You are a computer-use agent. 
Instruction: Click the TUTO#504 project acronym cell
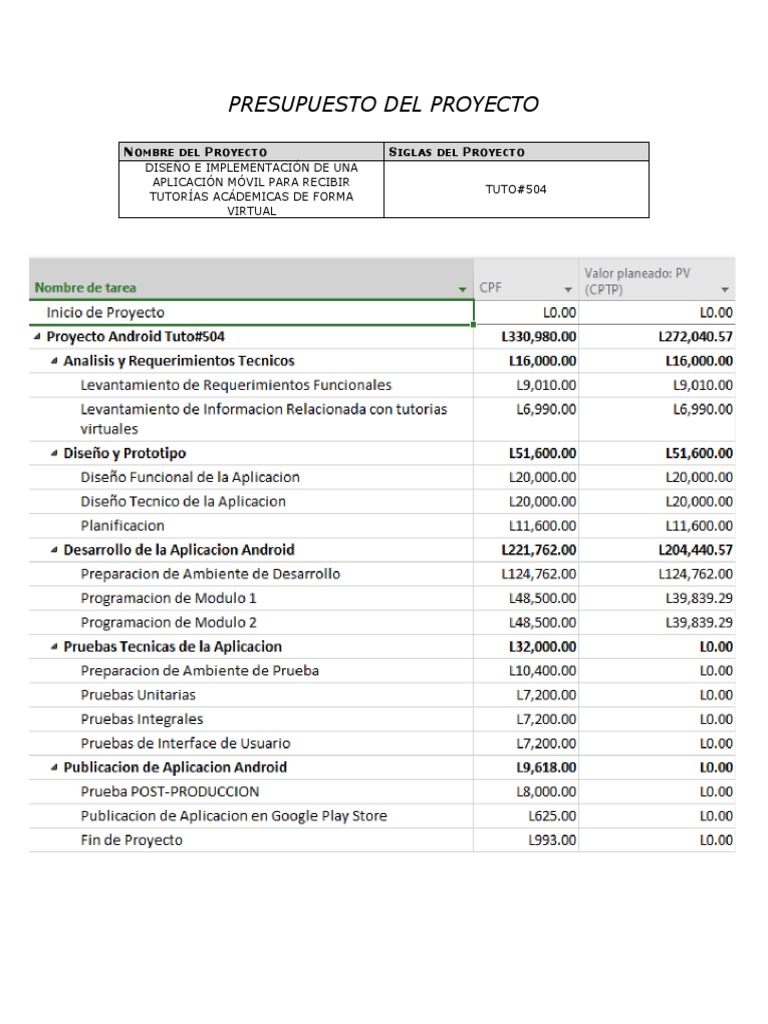[517, 189]
